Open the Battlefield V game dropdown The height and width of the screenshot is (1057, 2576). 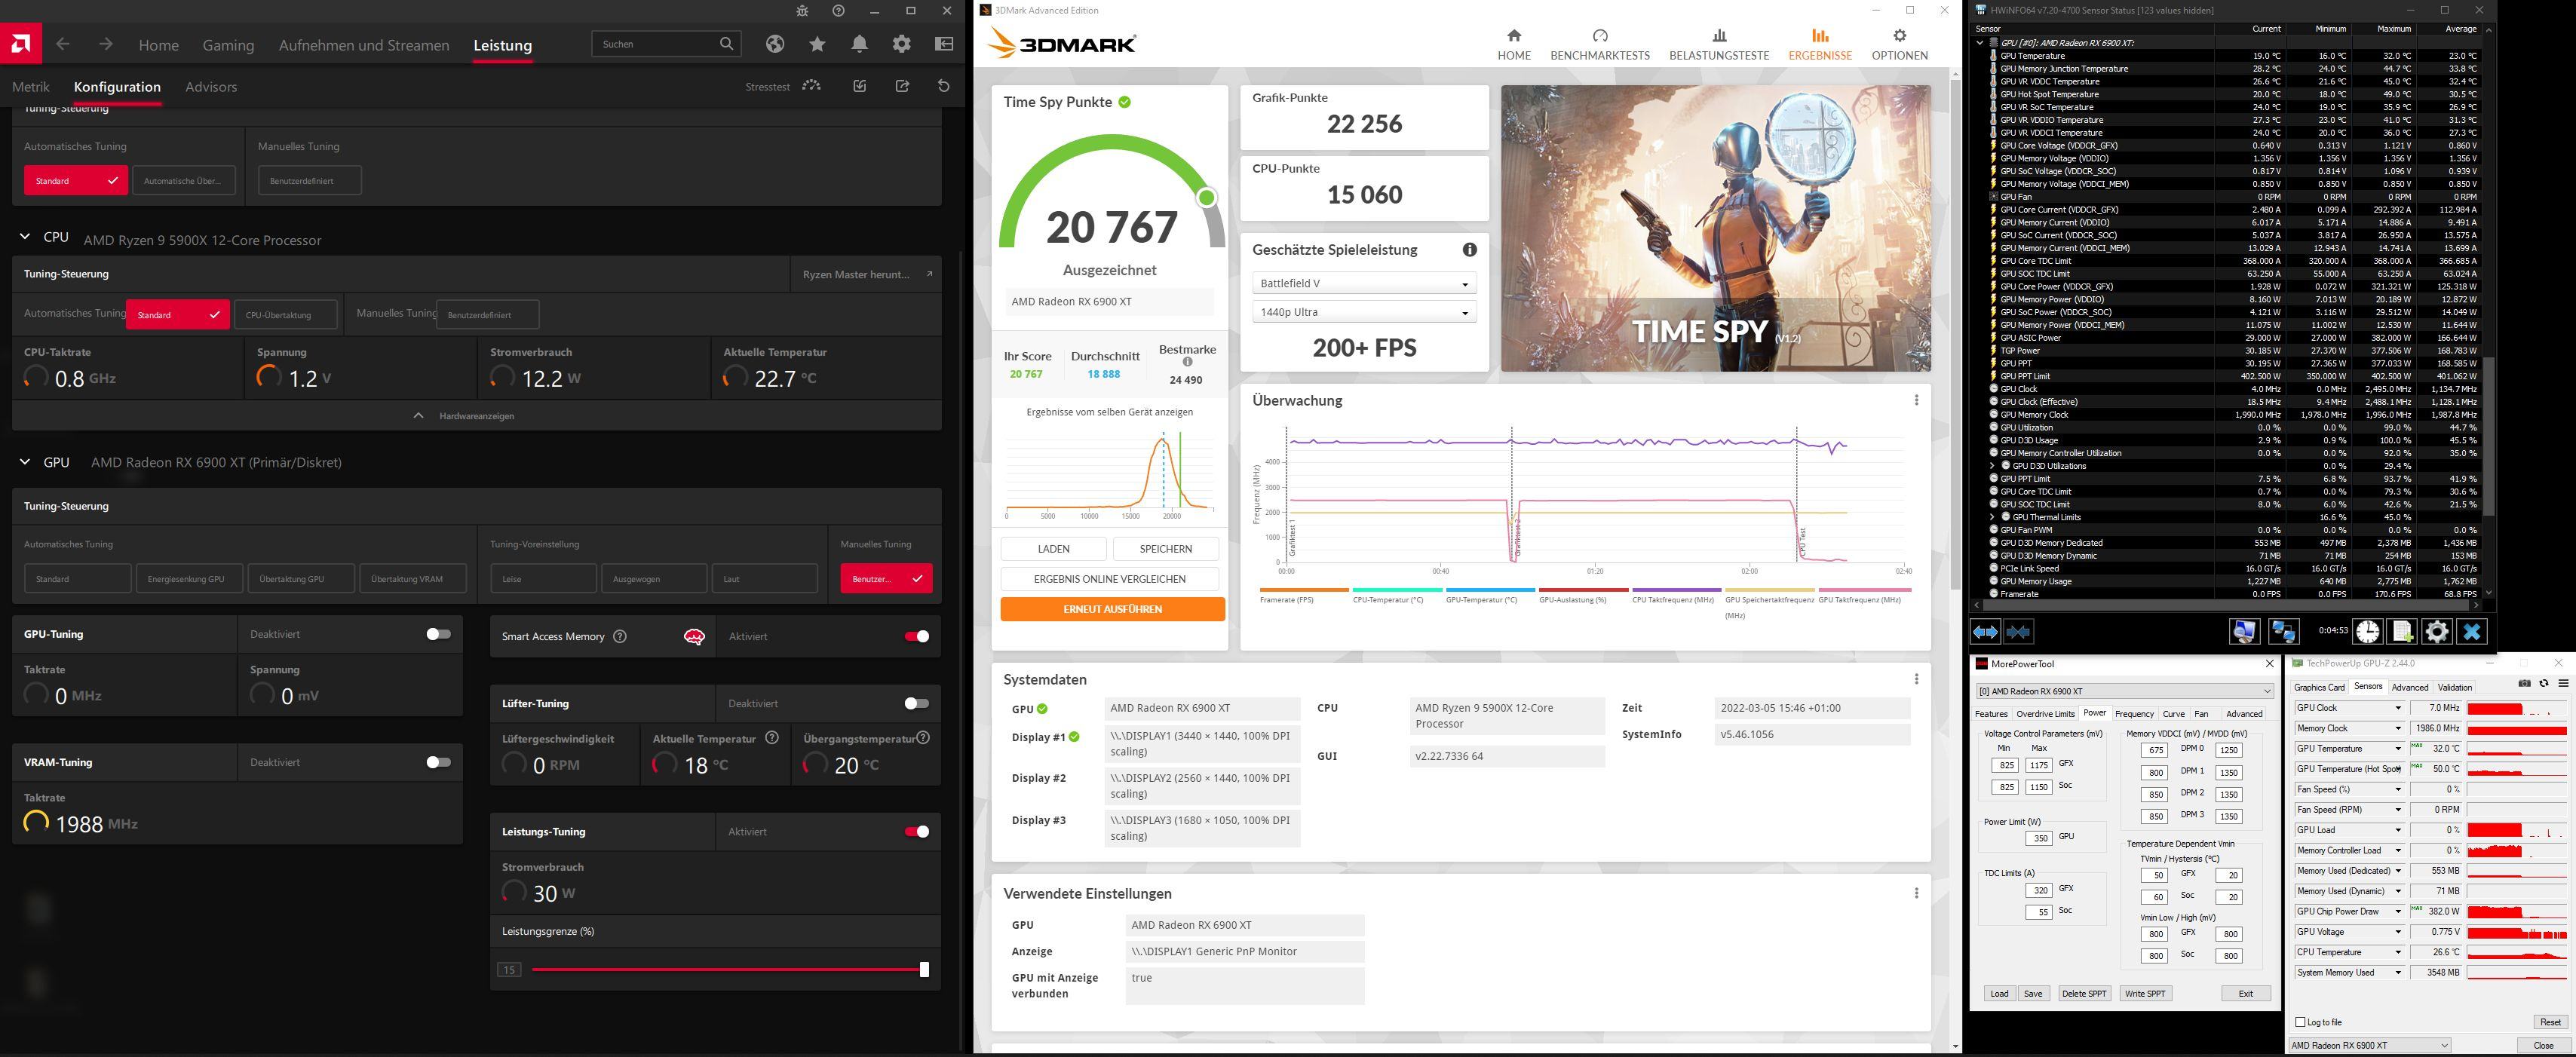click(1364, 284)
